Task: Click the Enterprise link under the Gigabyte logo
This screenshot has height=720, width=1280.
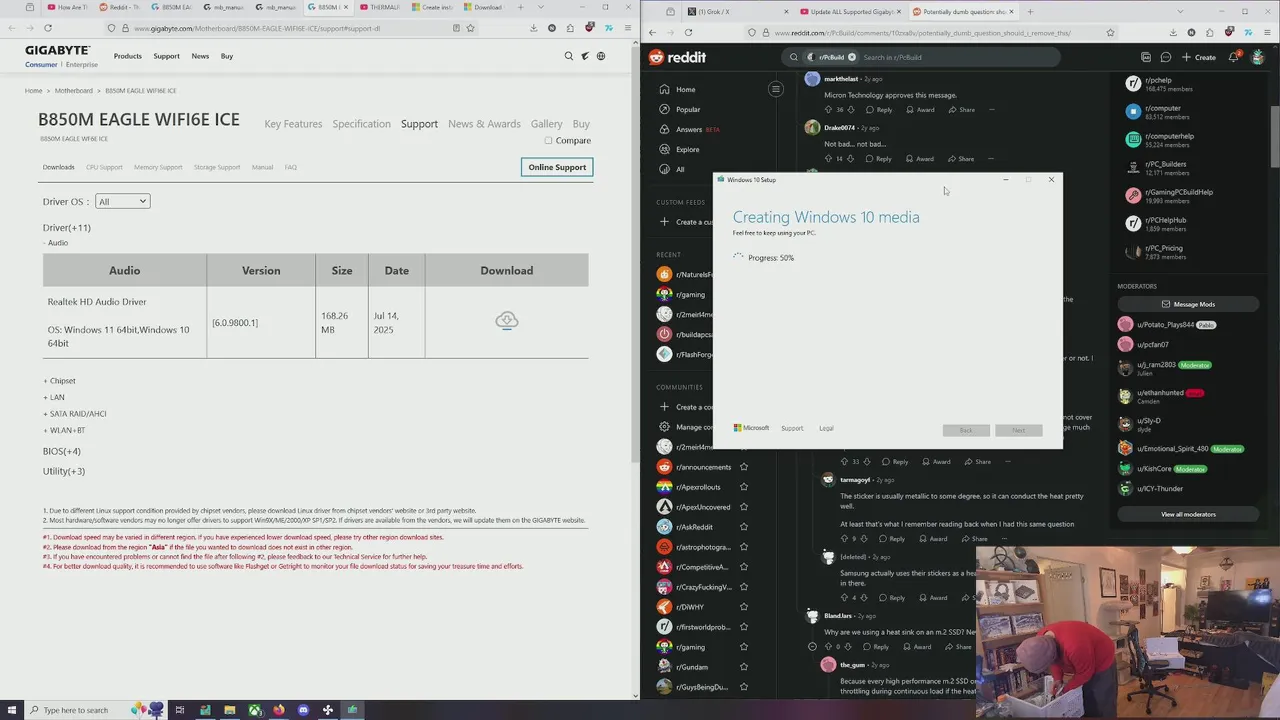Action: pyautogui.click(x=81, y=65)
